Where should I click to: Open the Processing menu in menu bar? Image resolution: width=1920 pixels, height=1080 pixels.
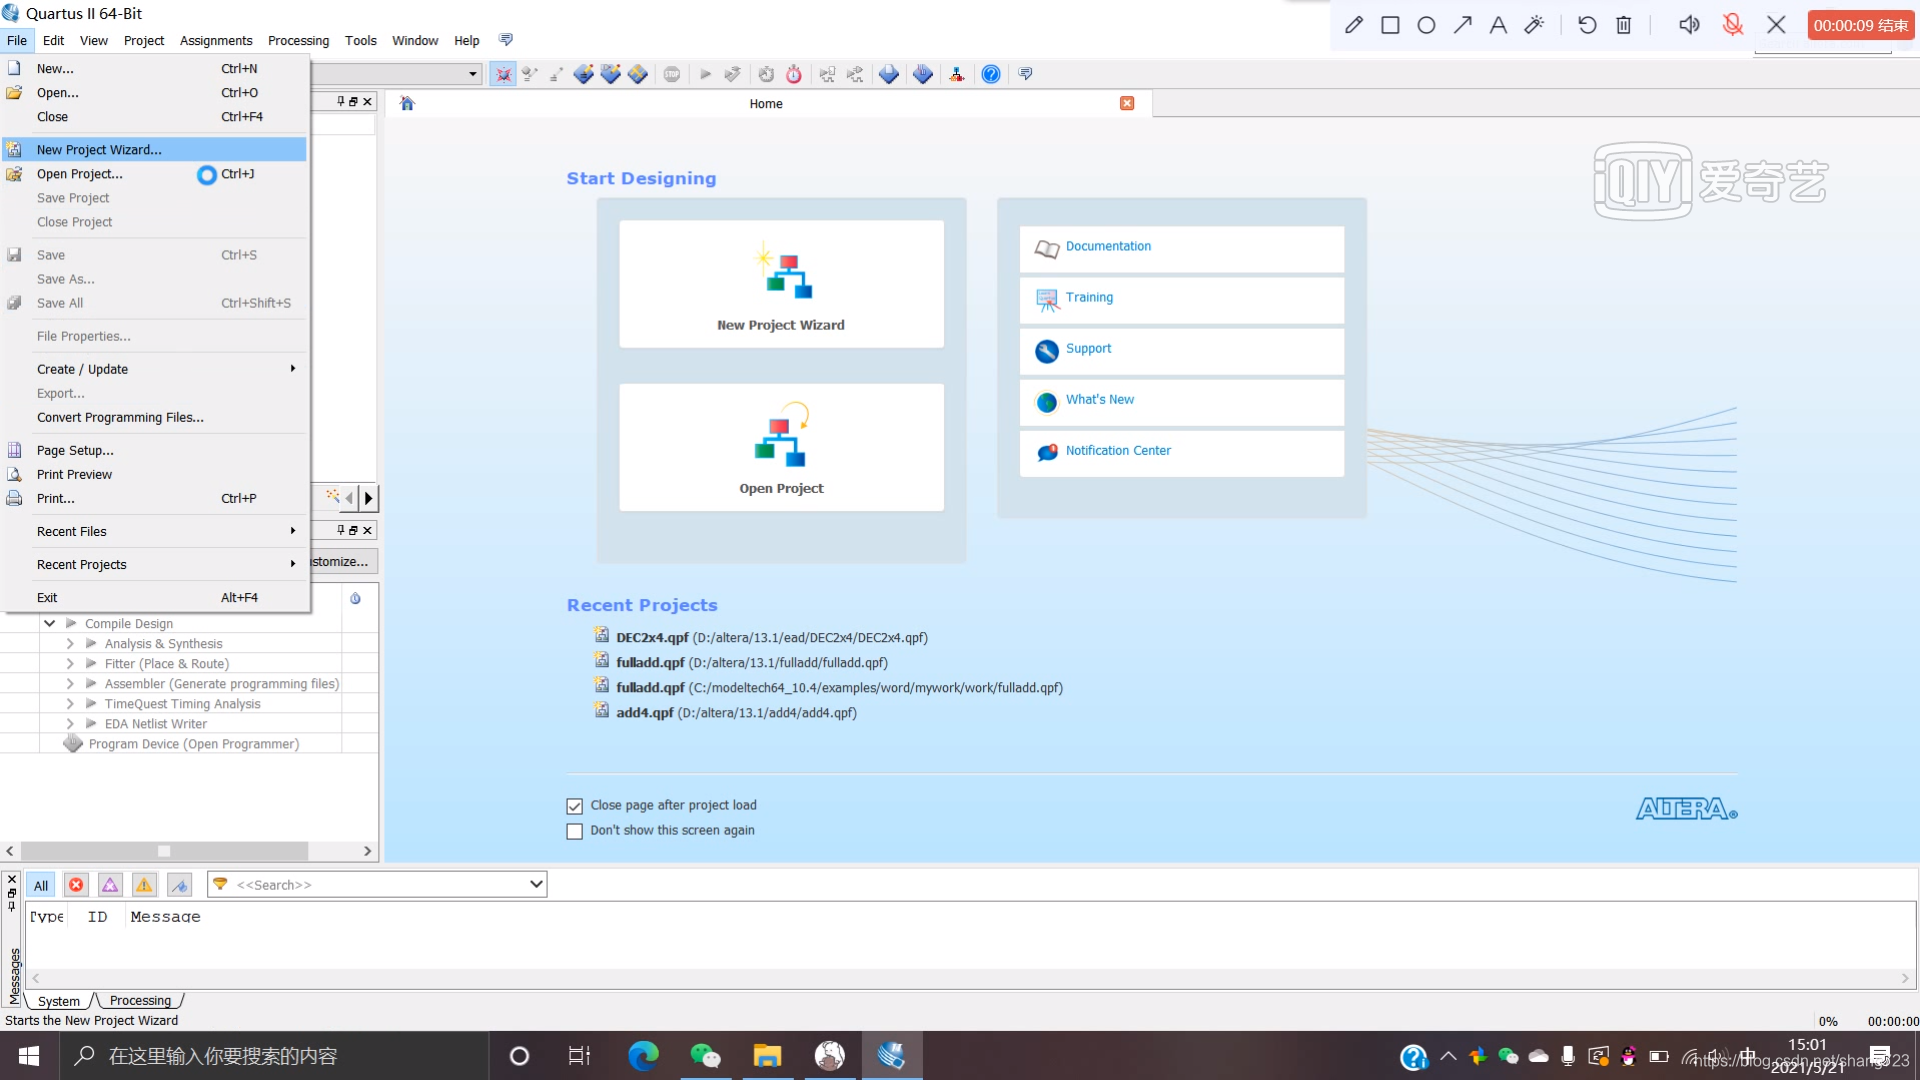[x=298, y=40]
